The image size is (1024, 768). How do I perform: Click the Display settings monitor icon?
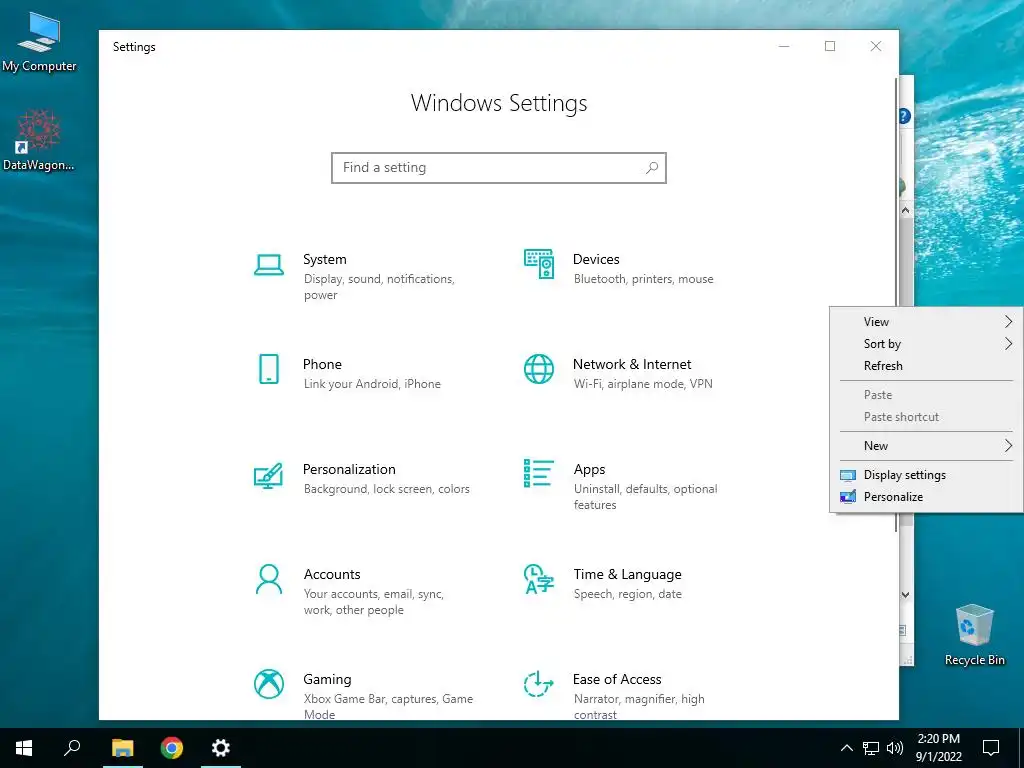(x=848, y=475)
